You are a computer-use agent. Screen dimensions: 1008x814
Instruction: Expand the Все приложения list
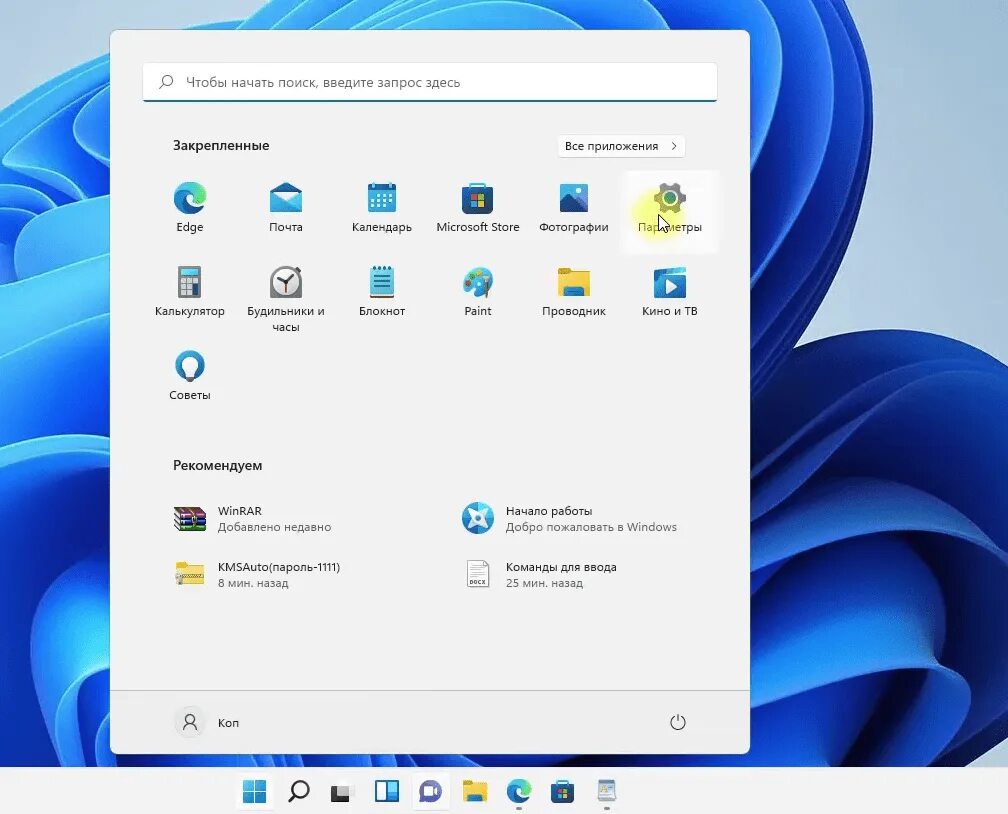[621, 146]
